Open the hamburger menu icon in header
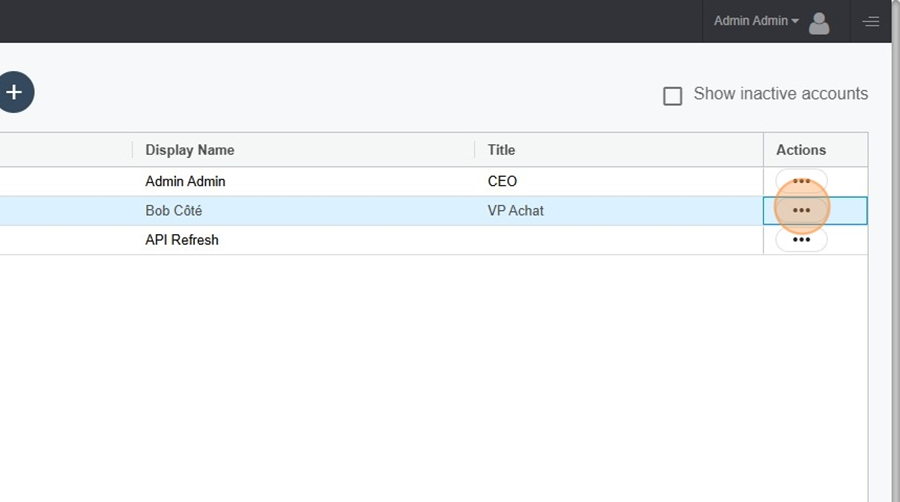The image size is (900, 502). coord(871,22)
